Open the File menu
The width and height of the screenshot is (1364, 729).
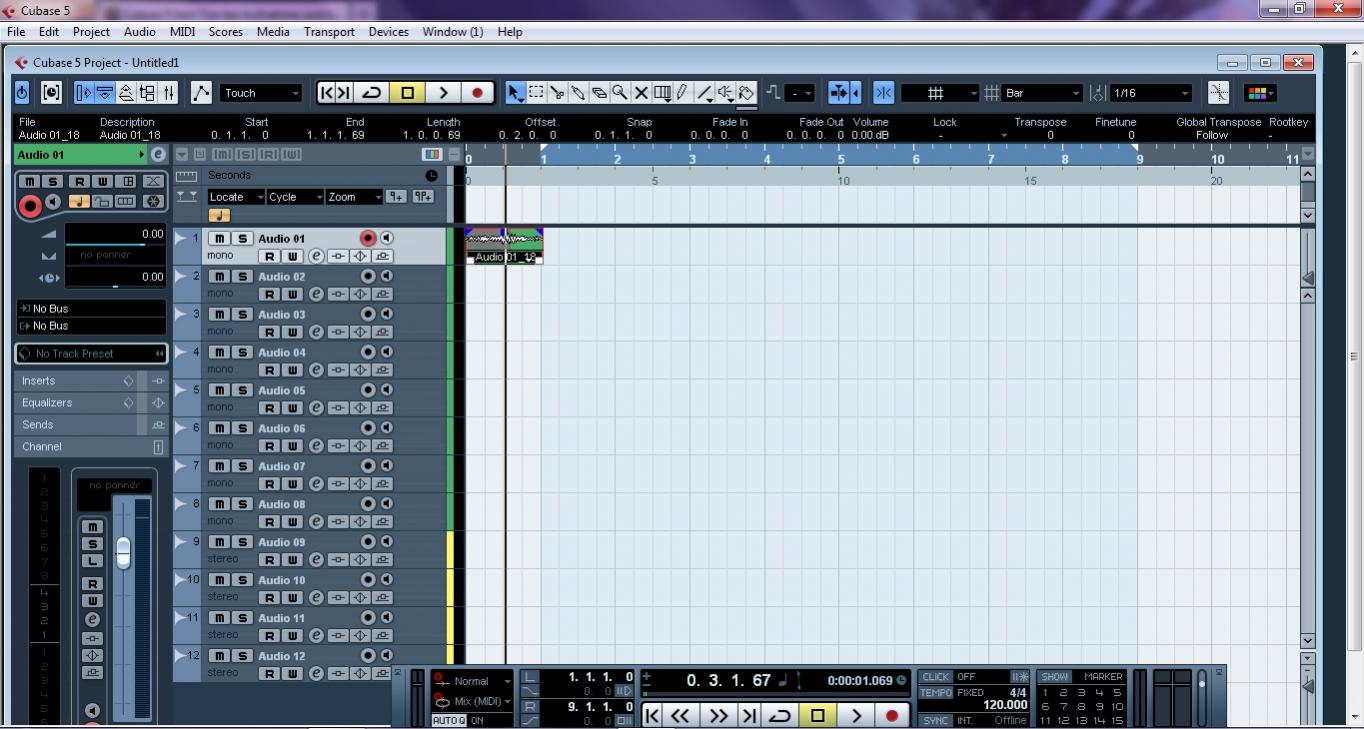click(16, 32)
